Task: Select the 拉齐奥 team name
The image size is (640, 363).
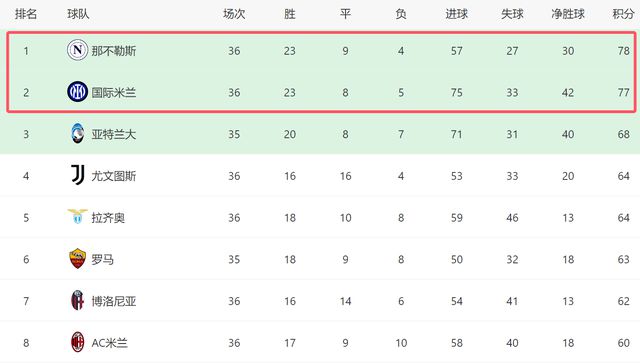Action: [x=108, y=218]
